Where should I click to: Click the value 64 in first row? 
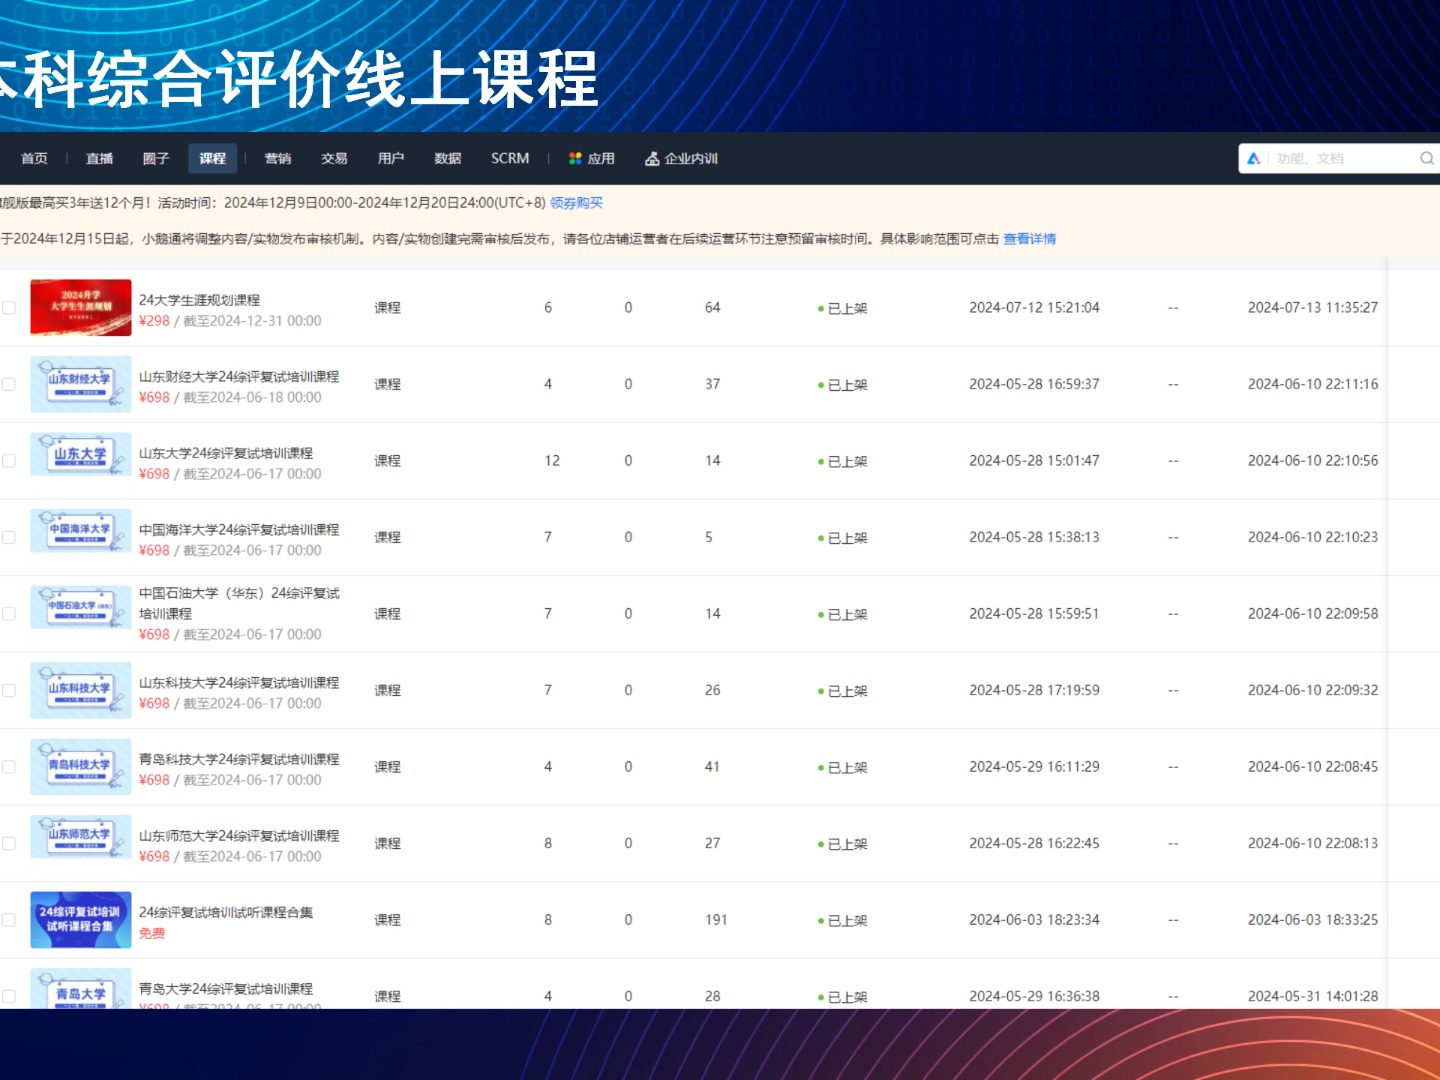pyautogui.click(x=712, y=307)
